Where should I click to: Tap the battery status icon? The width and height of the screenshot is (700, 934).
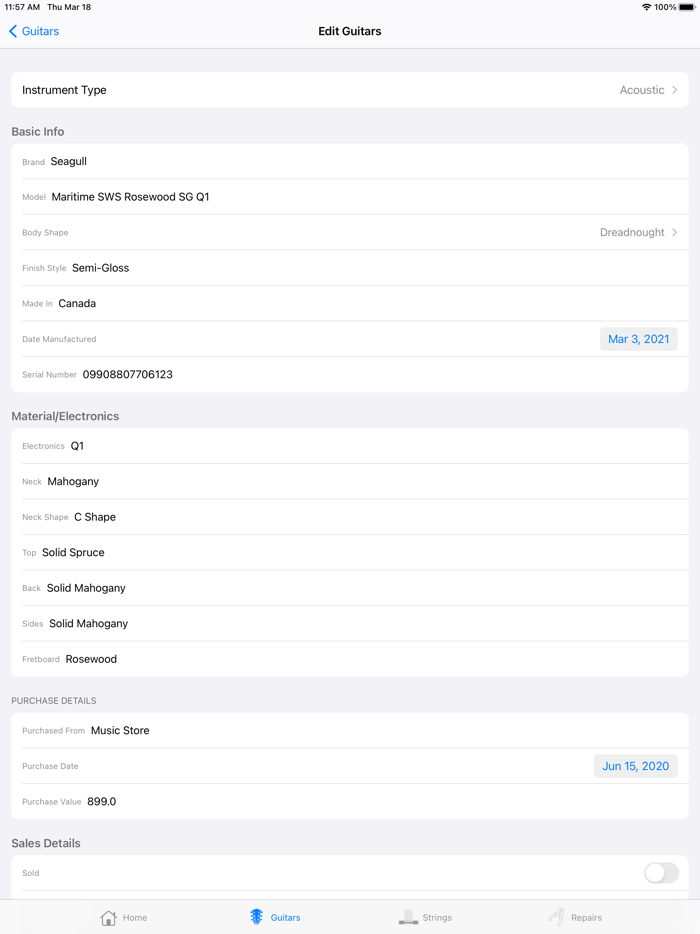click(x=687, y=7)
